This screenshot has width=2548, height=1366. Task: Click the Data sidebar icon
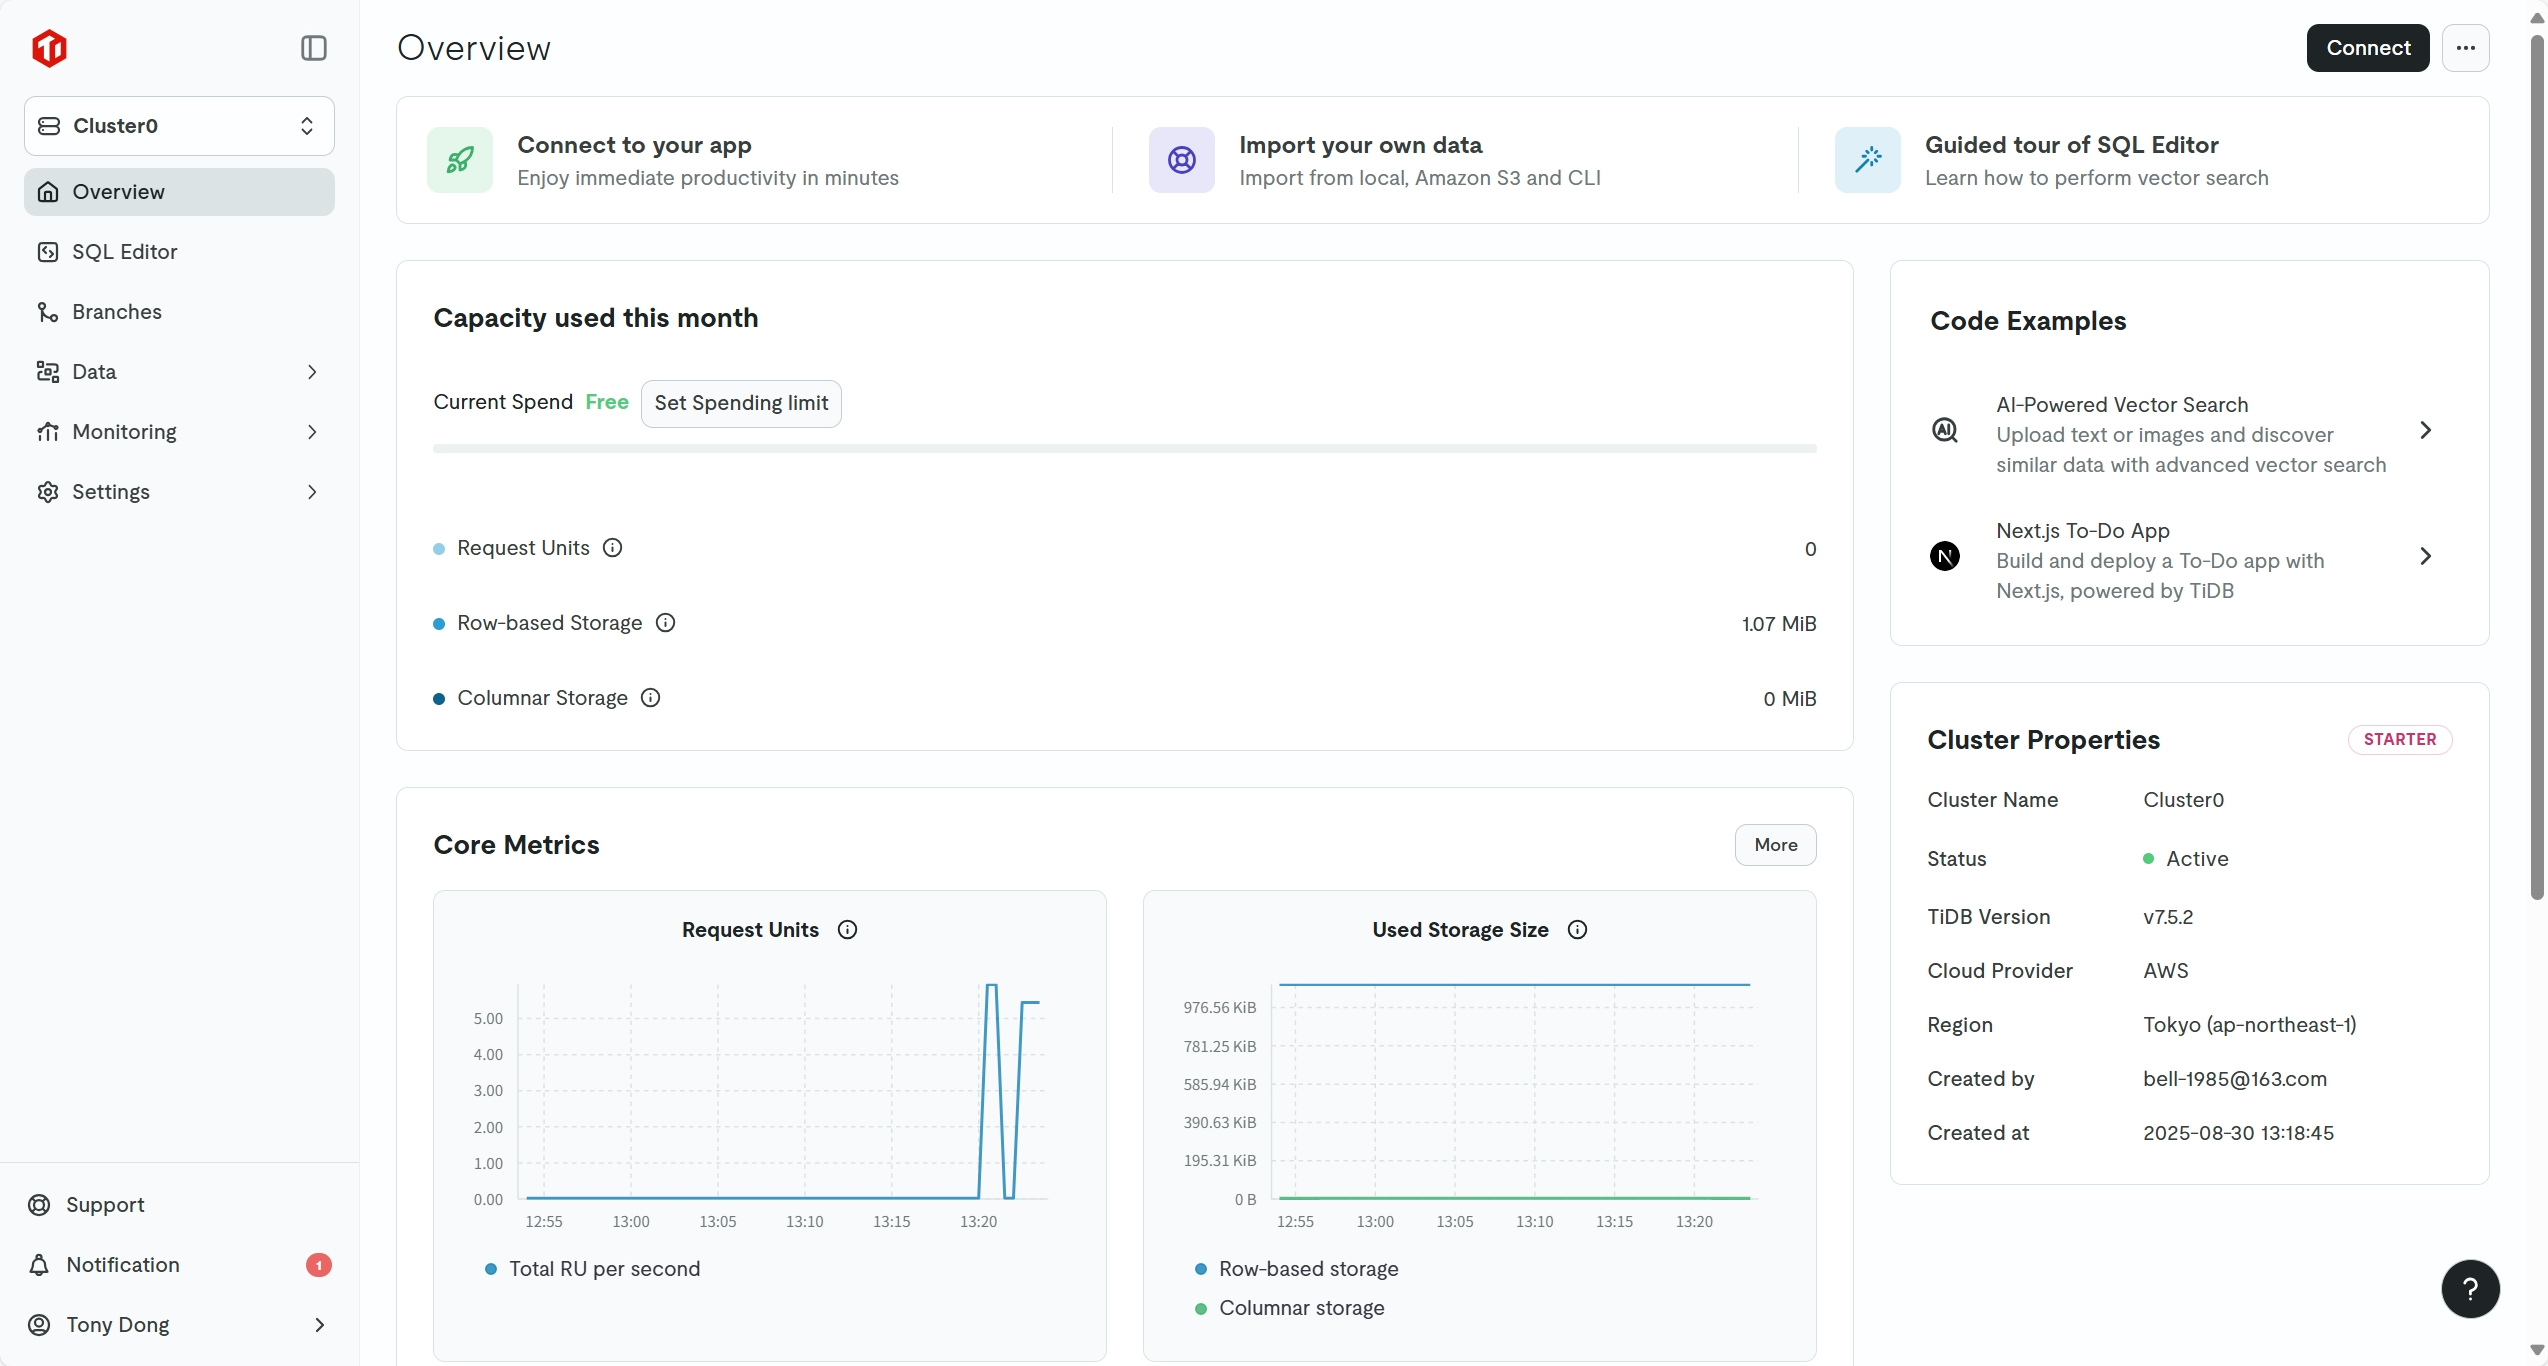(48, 372)
